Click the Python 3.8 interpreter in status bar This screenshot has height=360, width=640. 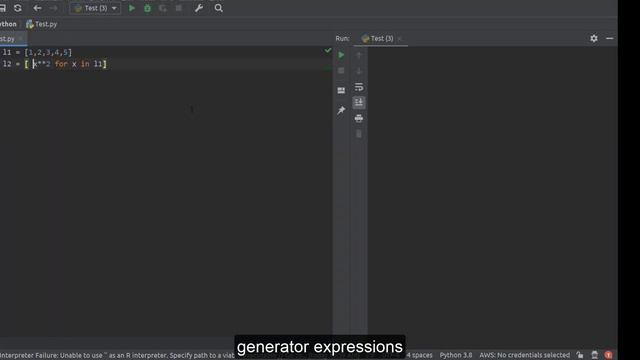tap(456, 355)
